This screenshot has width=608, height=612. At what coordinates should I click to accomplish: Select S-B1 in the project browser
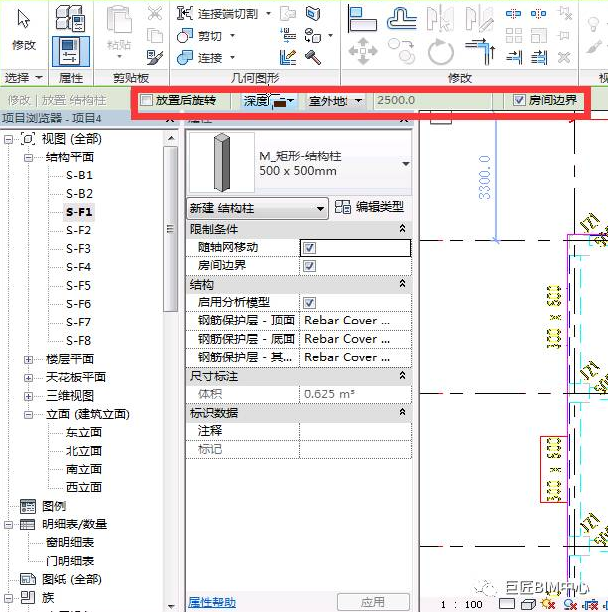(x=79, y=175)
